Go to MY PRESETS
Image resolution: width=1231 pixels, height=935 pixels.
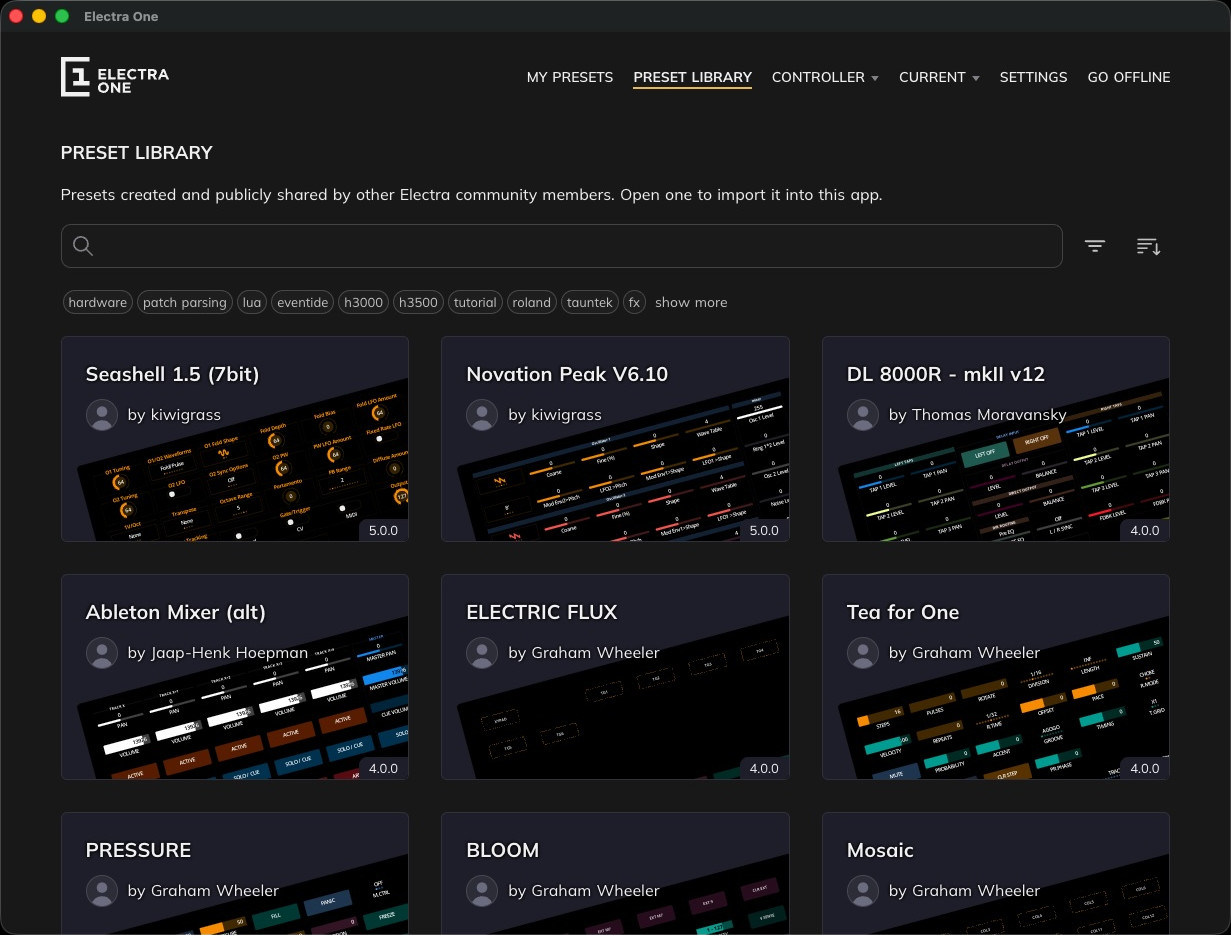pyautogui.click(x=570, y=77)
